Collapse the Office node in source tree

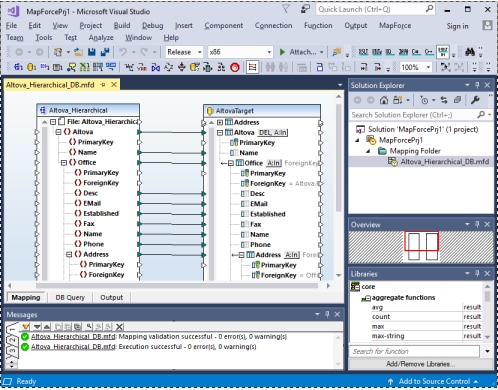tap(64, 163)
